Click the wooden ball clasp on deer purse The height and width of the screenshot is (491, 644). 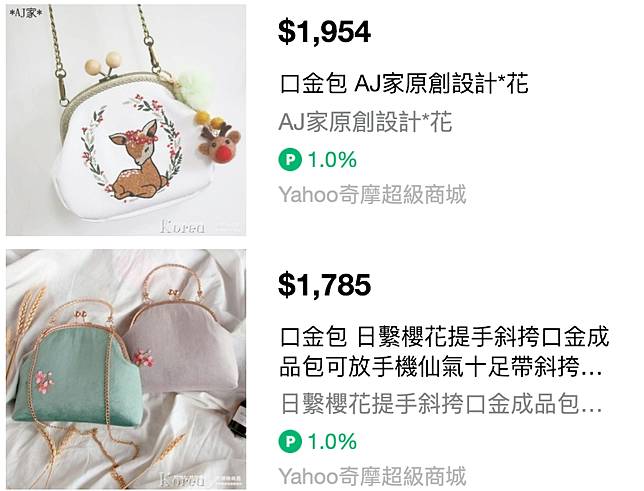(x=104, y=62)
